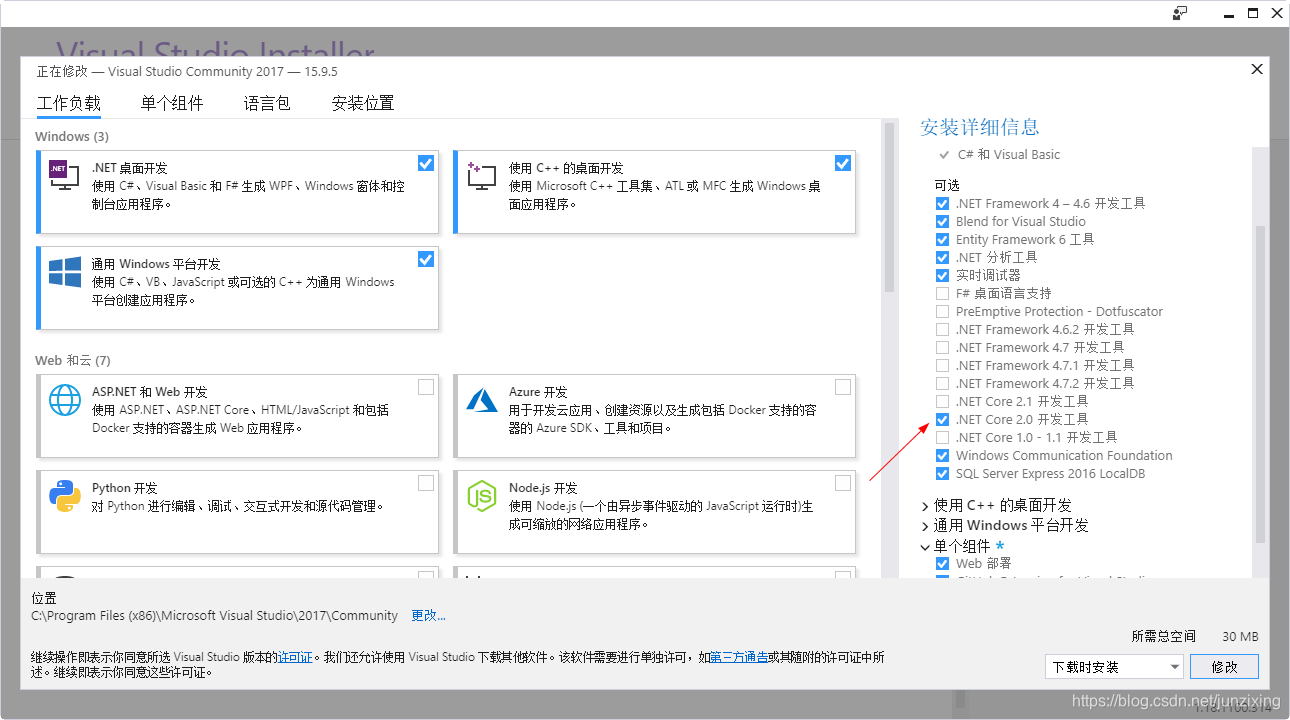Toggle 实时调试器 checkbox
Screen dimensions: 1290x720
[x=942, y=275]
